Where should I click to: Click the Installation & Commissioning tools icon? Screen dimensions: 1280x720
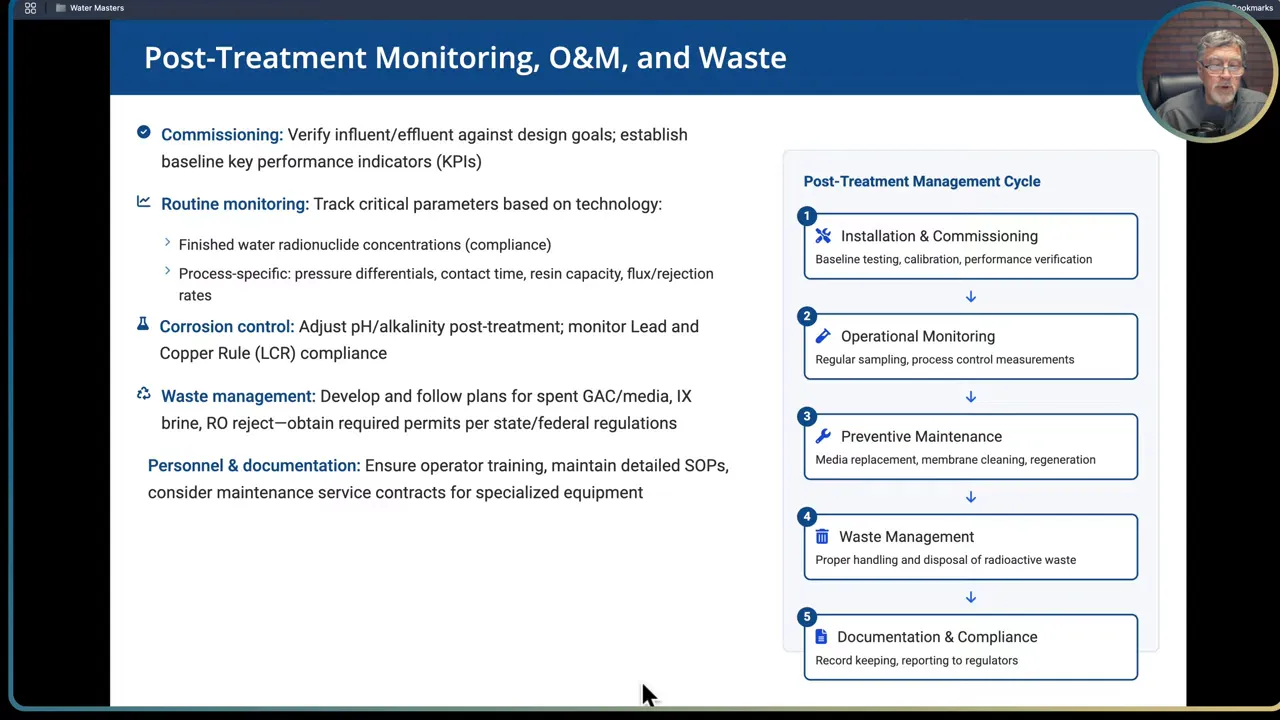[822, 235]
